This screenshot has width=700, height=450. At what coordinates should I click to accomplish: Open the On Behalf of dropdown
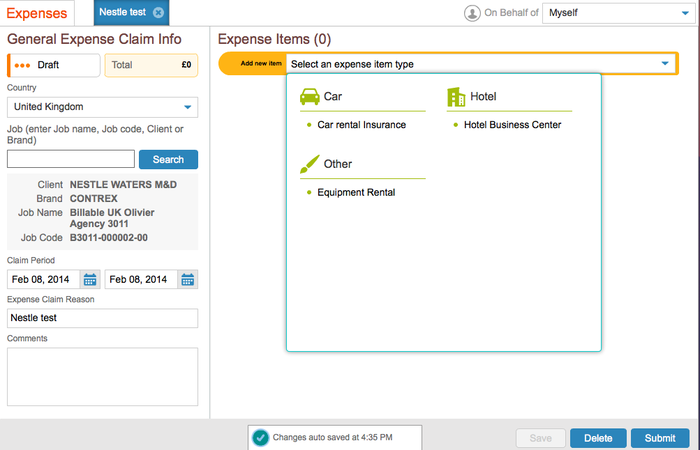click(618, 13)
